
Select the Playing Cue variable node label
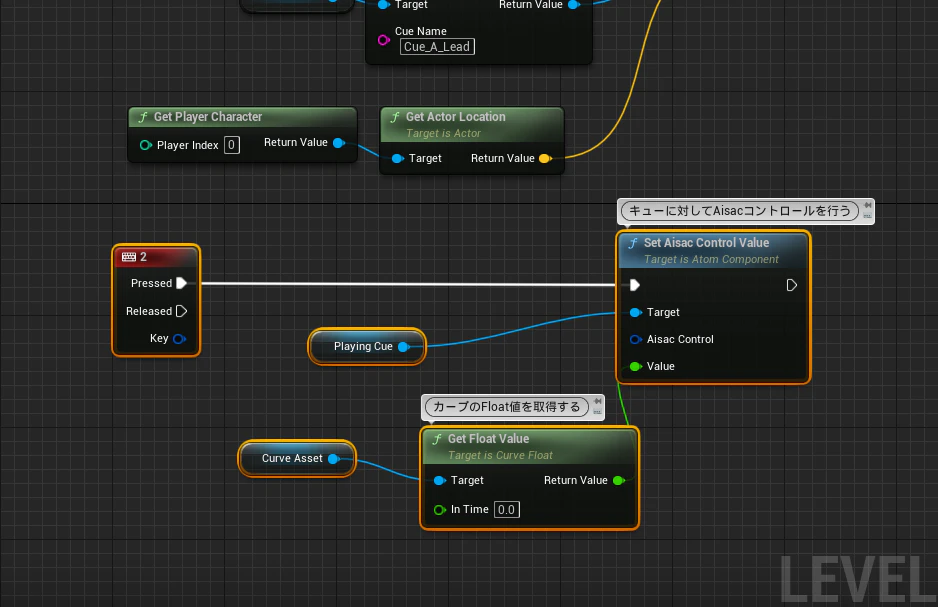pyautogui.click(x=363, y=347)
